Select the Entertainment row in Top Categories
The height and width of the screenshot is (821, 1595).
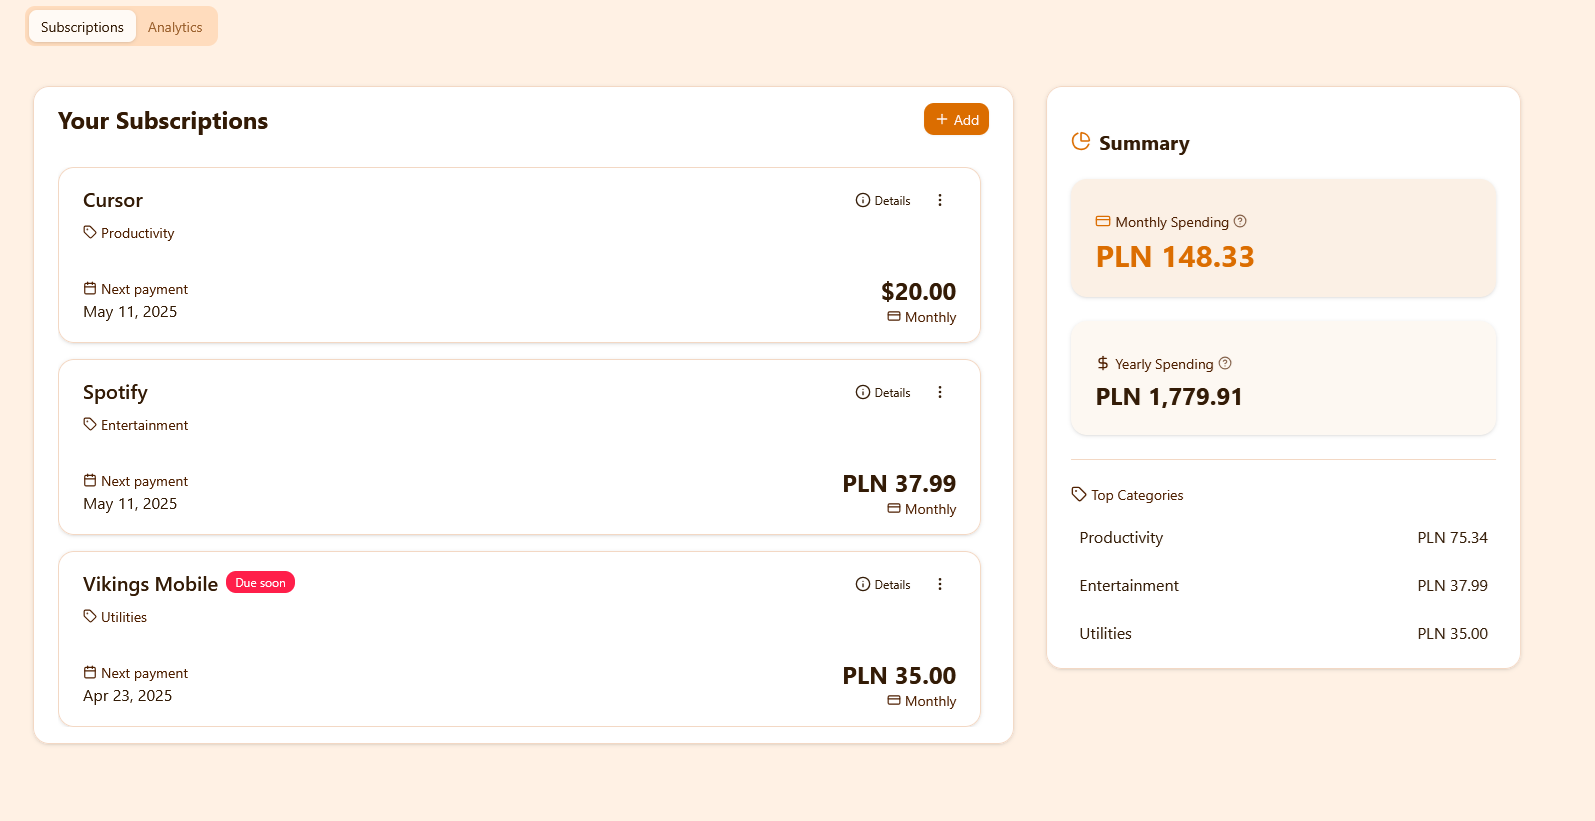click(x=1283, y=586)
